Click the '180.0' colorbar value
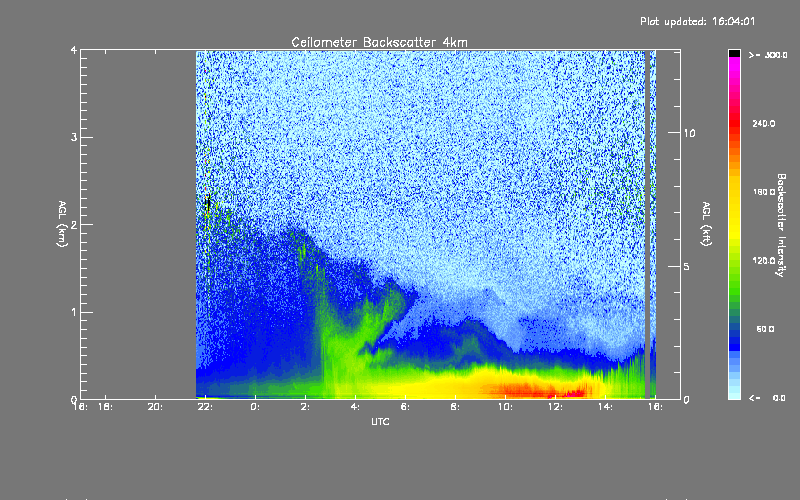800x500 pixels. 764,192
